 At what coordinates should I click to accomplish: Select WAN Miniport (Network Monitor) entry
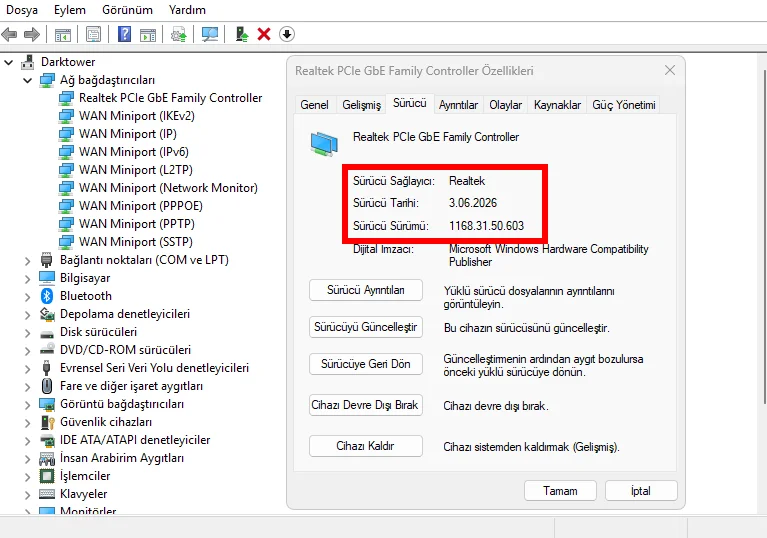coord(168,188)
